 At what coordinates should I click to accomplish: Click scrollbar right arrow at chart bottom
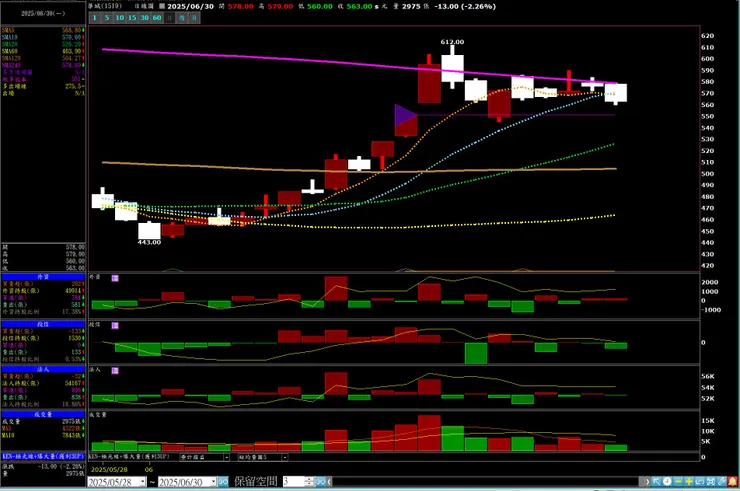click(x=648, y=482)
